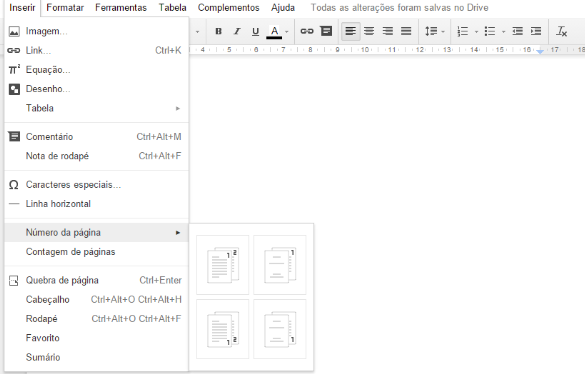585x374 pixels.
Task: Insert a Nota de rodapé
Action: pyautogui.click(x=97, y=156)
